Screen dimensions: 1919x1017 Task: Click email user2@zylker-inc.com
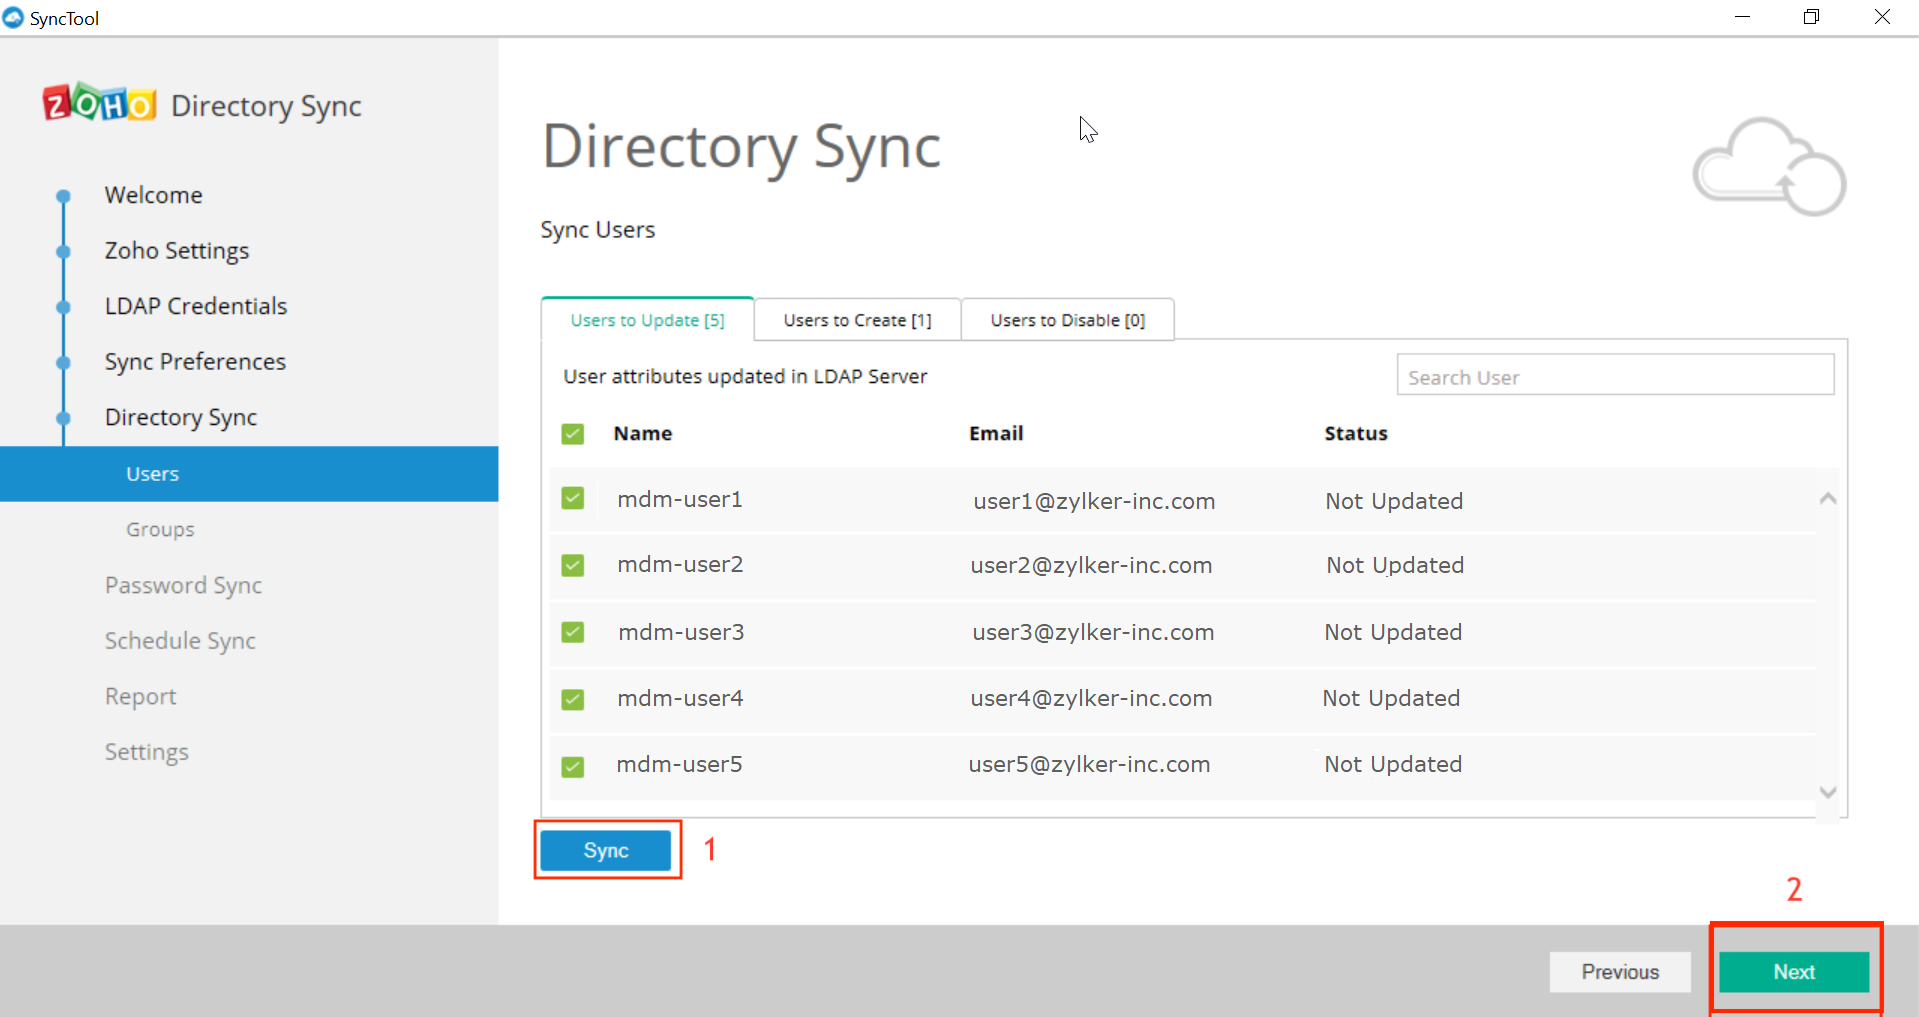1091,565
